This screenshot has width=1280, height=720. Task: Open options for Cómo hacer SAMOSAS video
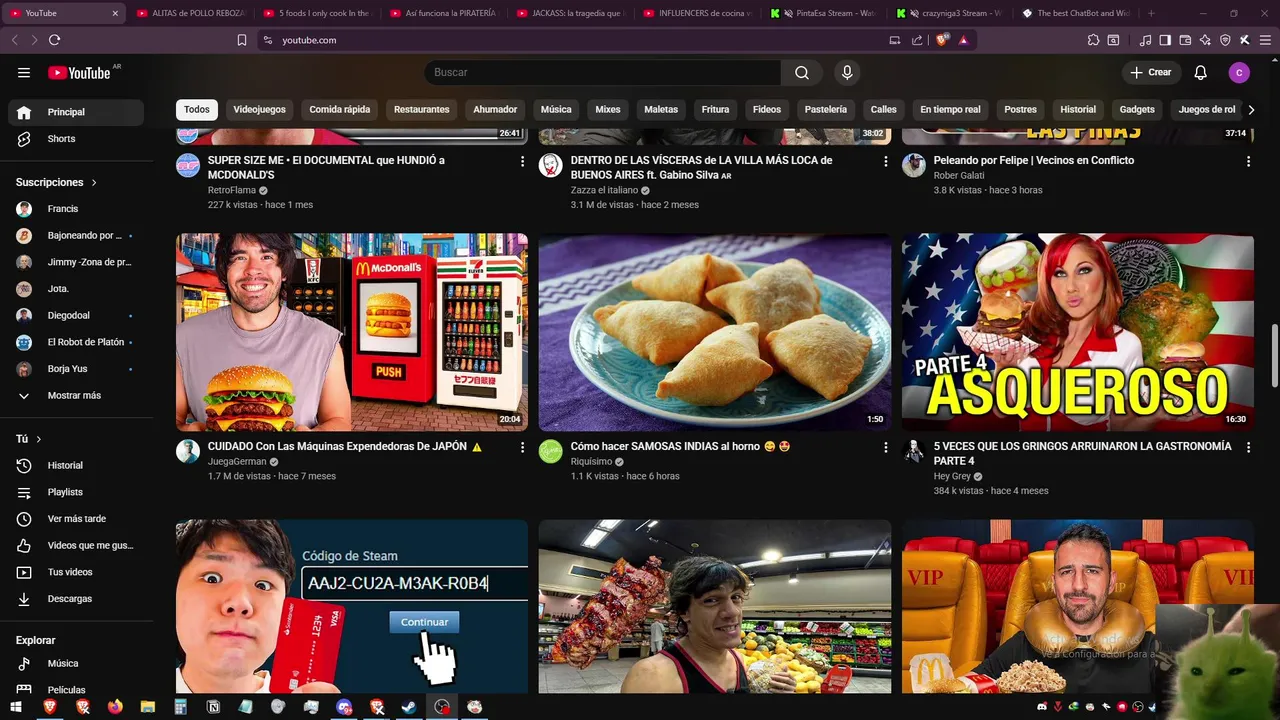point(885,447)
